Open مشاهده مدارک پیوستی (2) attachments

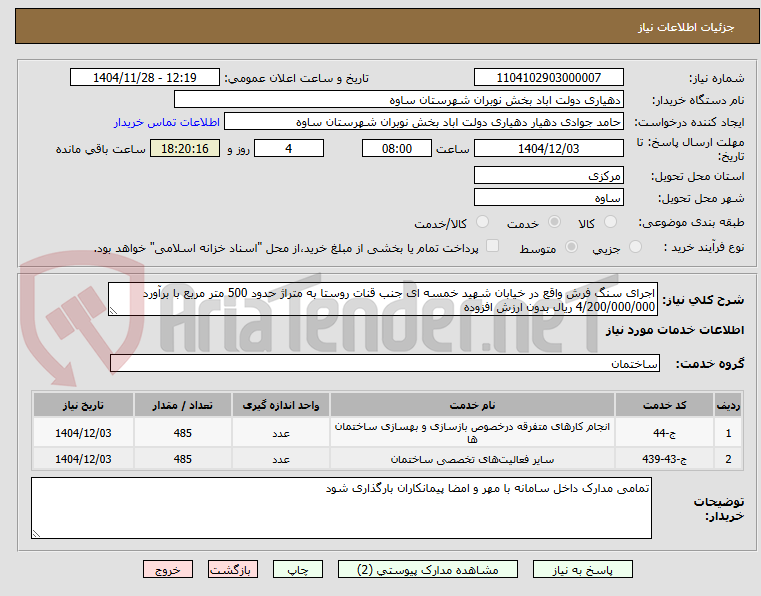(428, 569)
